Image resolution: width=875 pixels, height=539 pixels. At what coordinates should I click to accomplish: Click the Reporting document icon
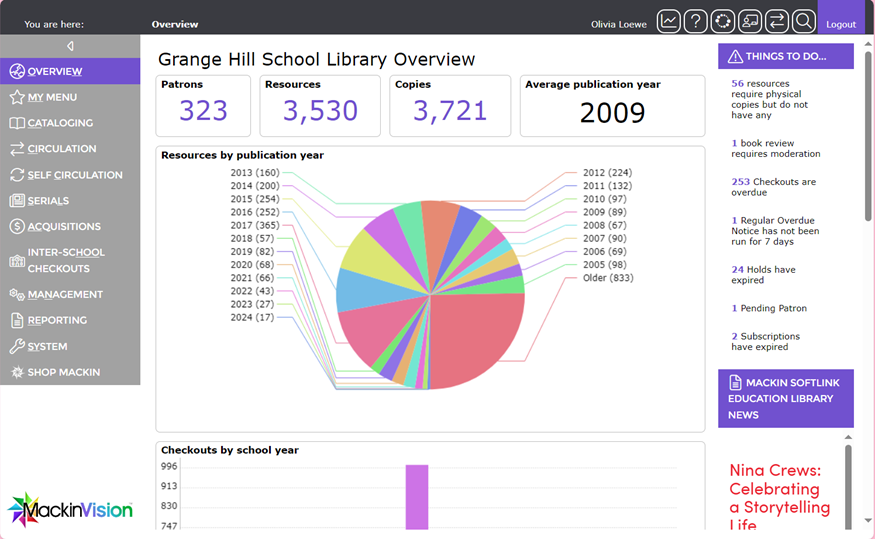17,320
